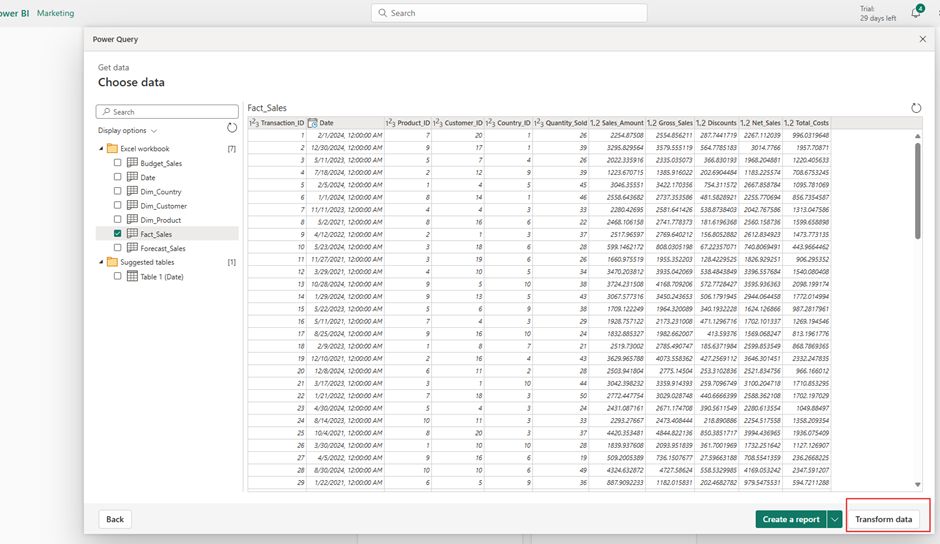The width and height of the screenshot is (940, 544).
Task: Click the Excel workbook folder icon
Action: pyautogui.click(x=113, y=148)
